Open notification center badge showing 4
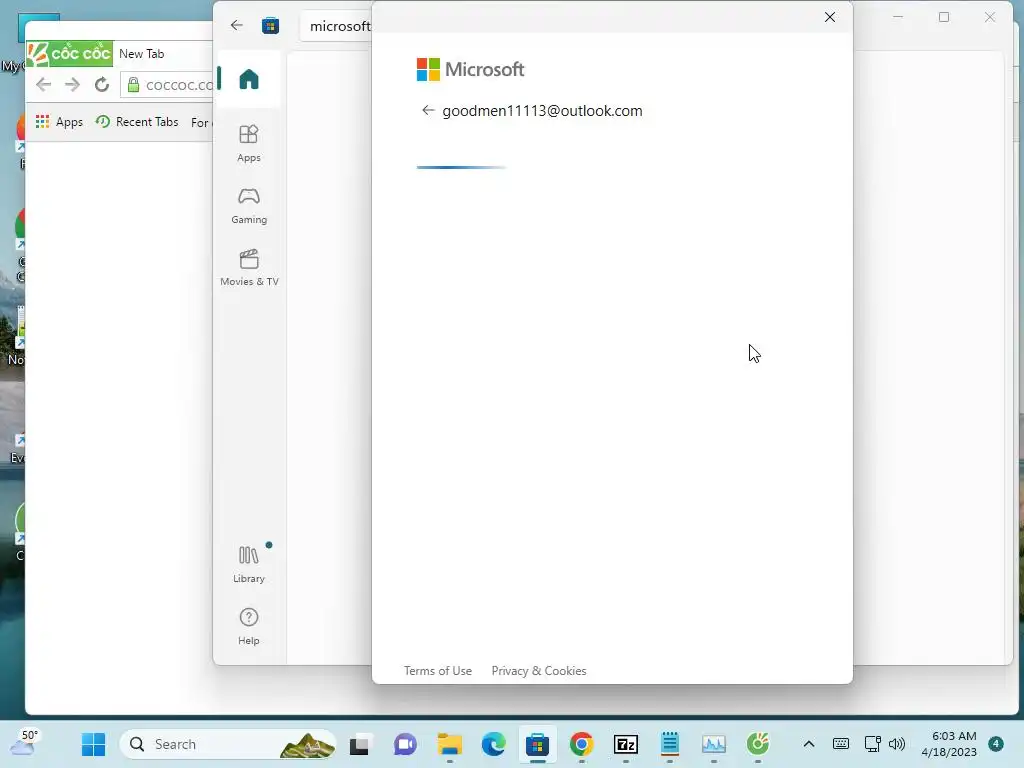This screenshot has height=768, width=1024. (x=996, y=744)
